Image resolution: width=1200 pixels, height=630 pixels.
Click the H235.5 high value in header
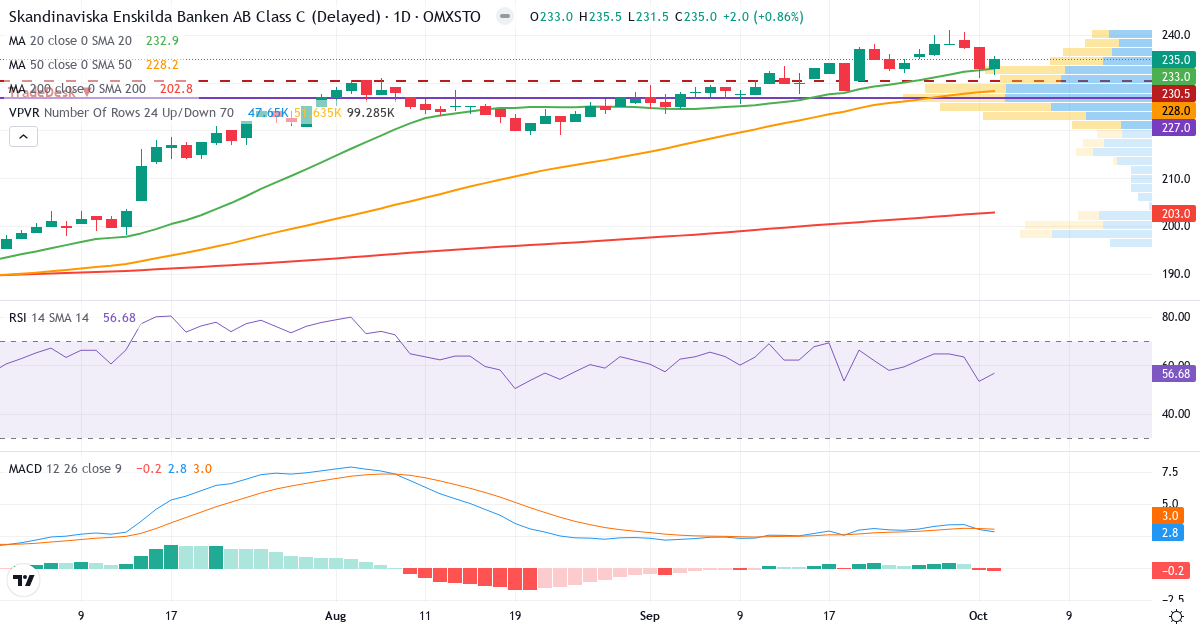(x=599, y=17)
